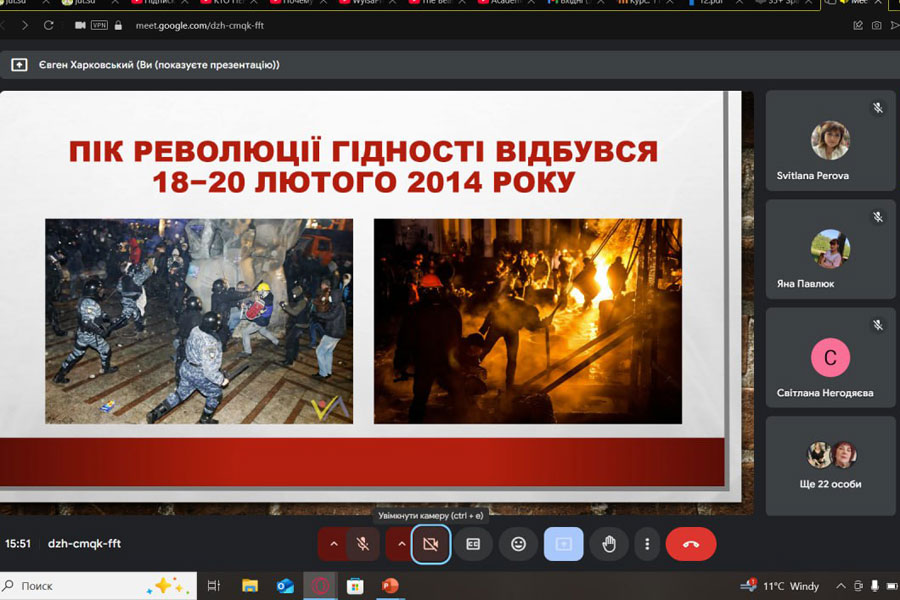This screenshot has height=600, width=900.
Task: Open PowerPoint from the taskbar
Action: pyautogui.click(x=390, y=586)
